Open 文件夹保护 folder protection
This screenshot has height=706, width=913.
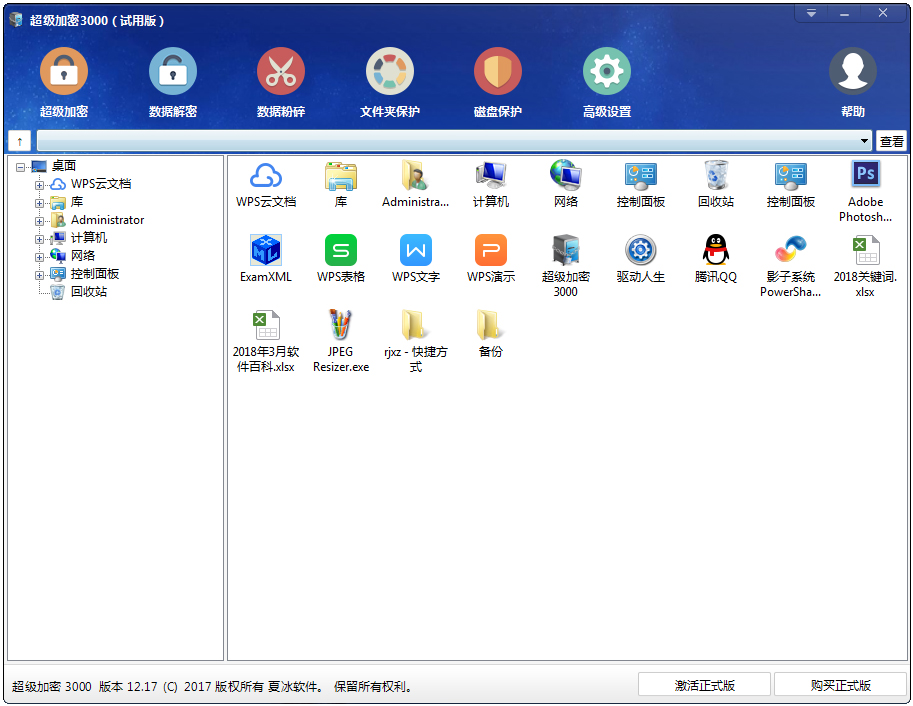pyautogui.click(x=390, y=72)
